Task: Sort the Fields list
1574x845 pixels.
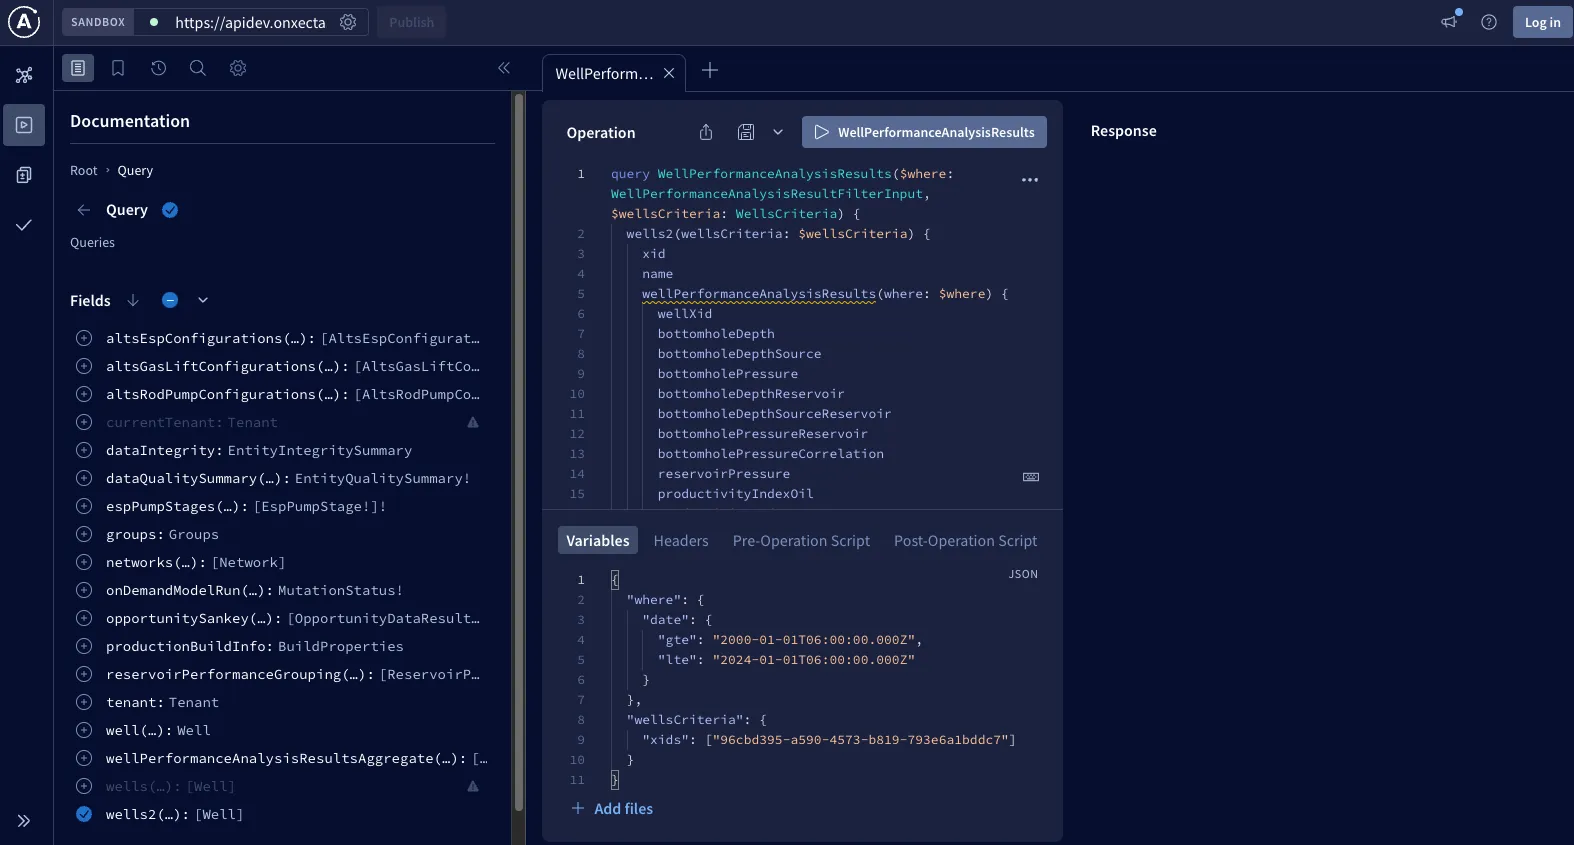Action: [133, 300]
